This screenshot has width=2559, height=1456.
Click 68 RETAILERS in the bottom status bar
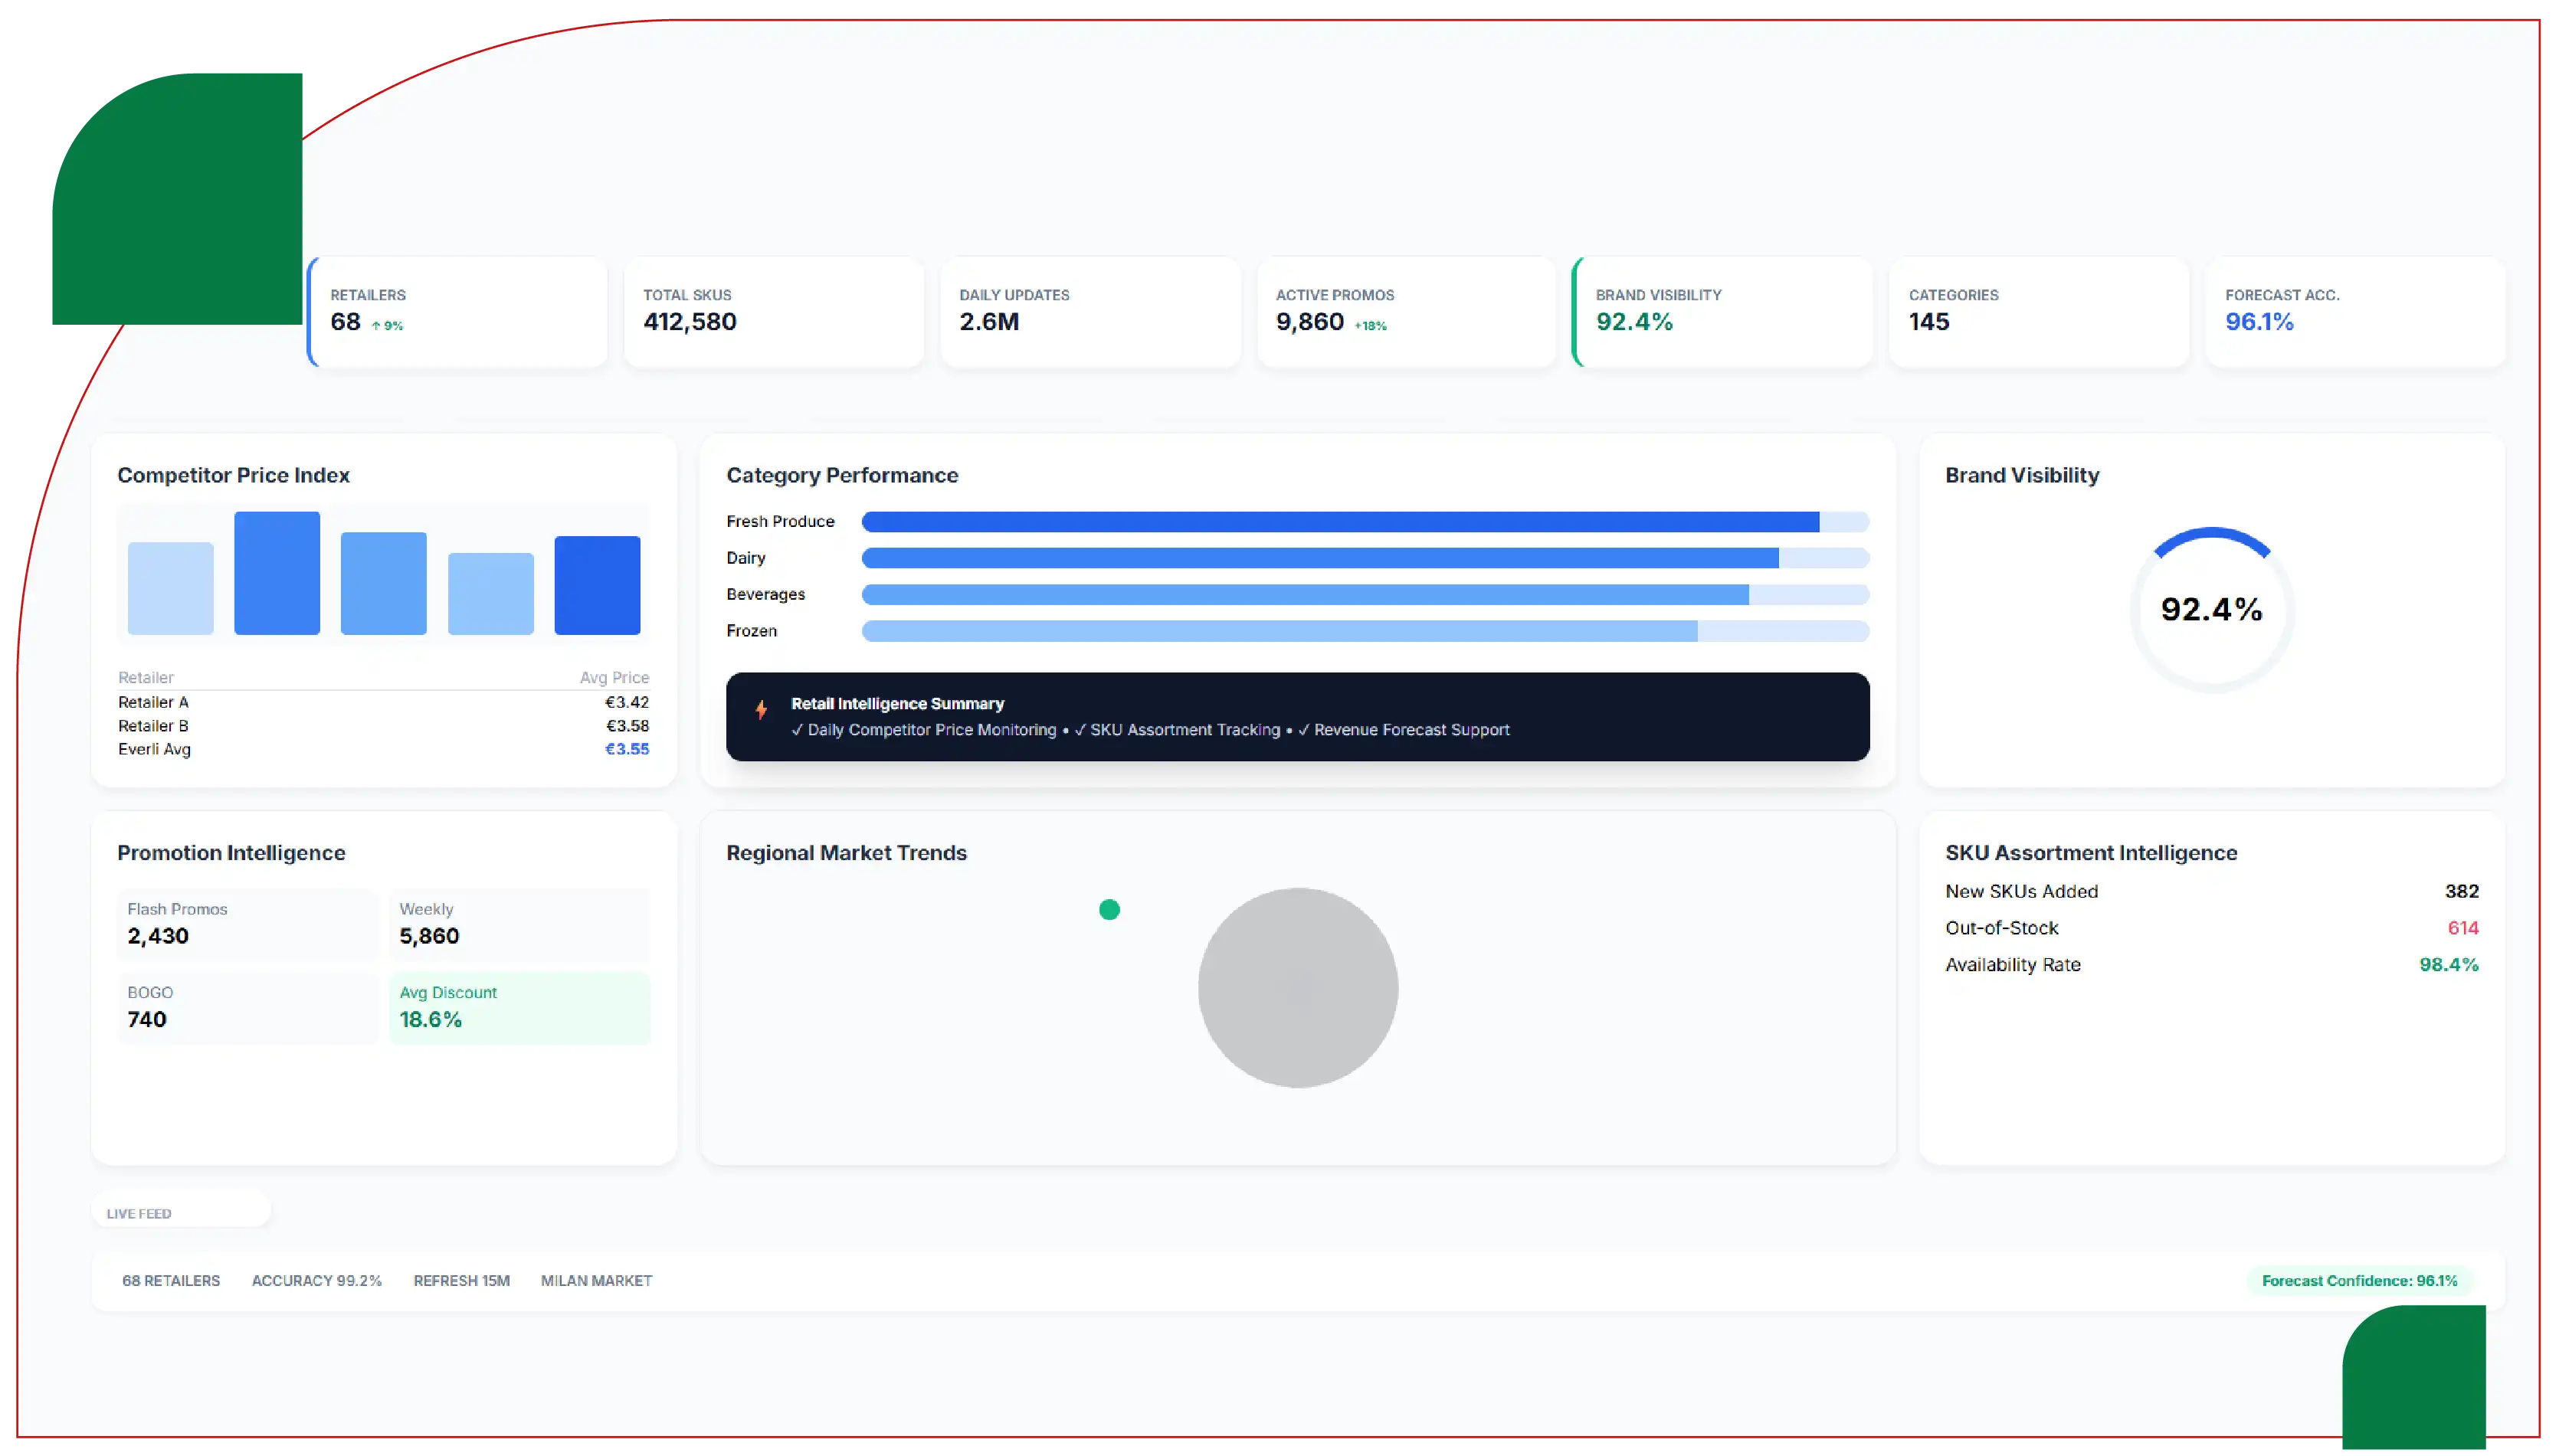tap(171, 1281)
